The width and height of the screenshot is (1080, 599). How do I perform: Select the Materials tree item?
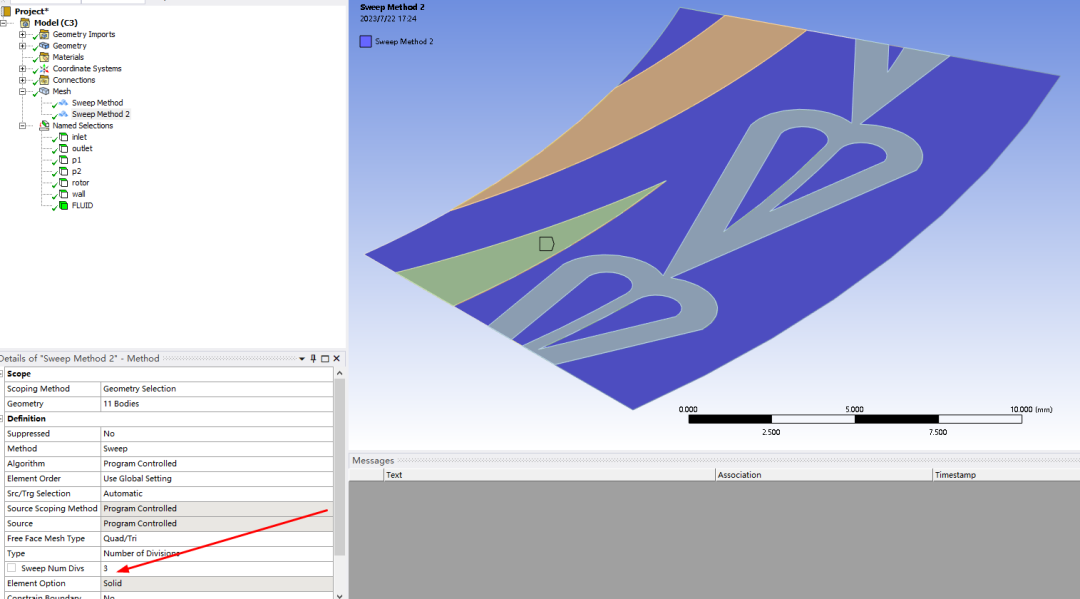point(68,57)
